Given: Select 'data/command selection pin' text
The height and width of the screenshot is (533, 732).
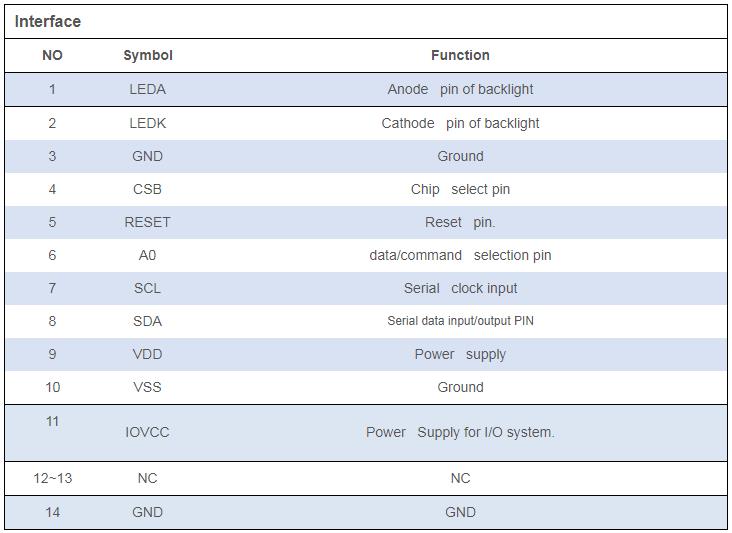Looking at the screenshot, I should coord(460,255).
